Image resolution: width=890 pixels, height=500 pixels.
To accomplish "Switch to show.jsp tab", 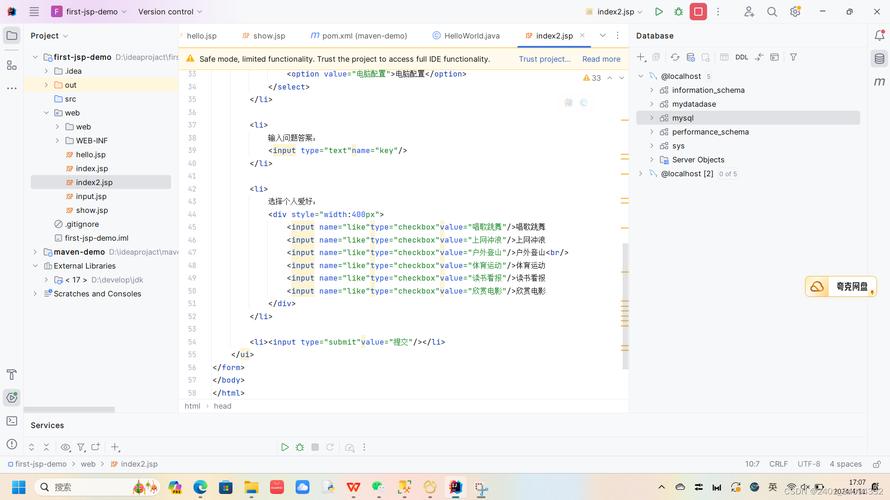I will pos(264,35).
